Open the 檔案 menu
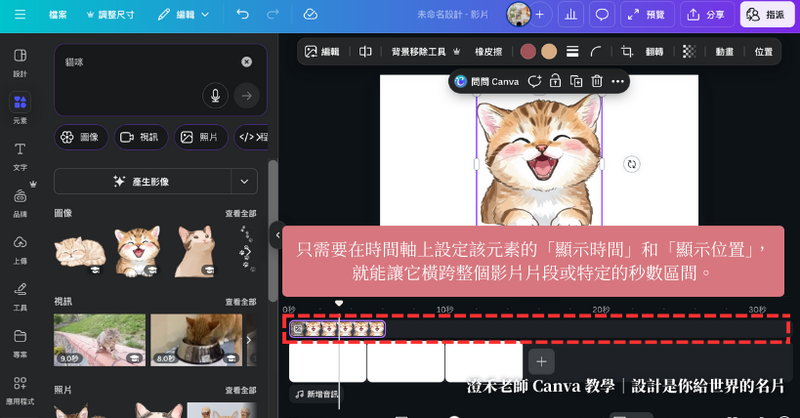800x418 pixels. 58,15
